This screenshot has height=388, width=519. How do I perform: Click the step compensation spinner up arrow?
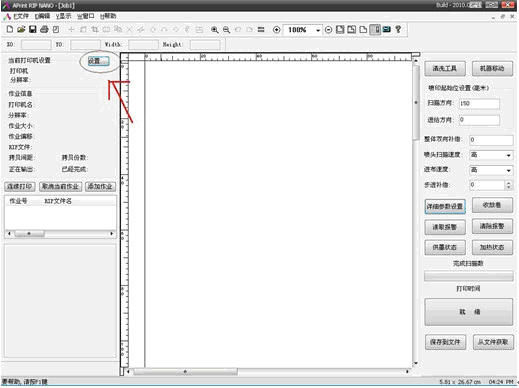(508, 183)
